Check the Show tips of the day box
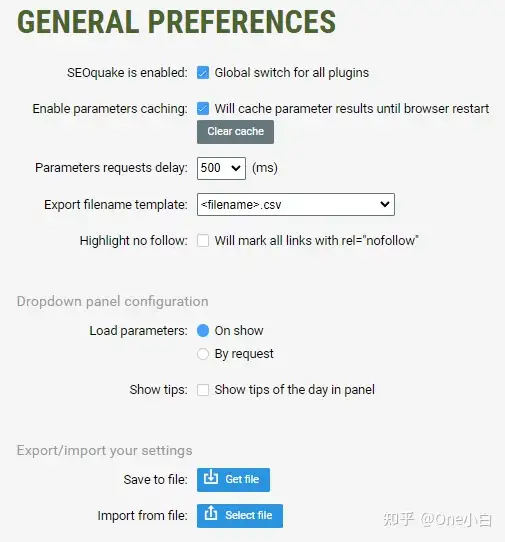This screenshot has height=542, width=505. 203,390
